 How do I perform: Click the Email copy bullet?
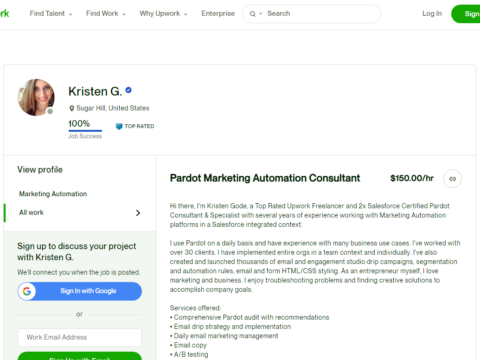(x=188, y=345)
